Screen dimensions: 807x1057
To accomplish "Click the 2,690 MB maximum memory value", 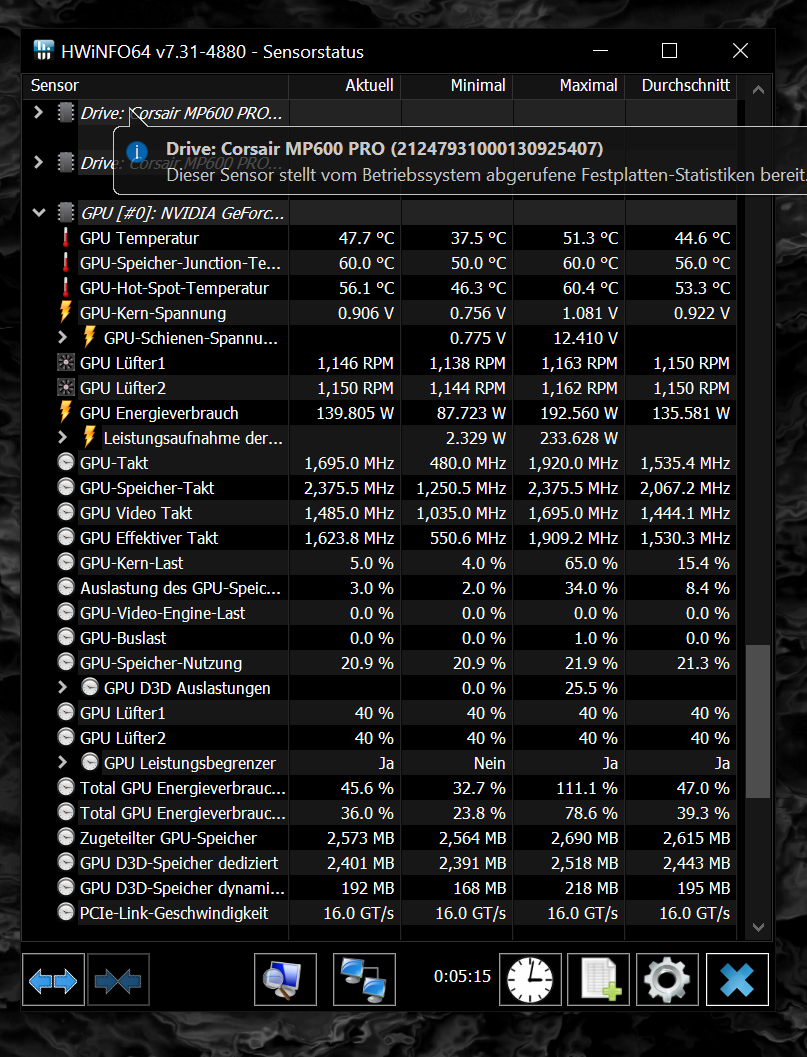I will (585, 838).
